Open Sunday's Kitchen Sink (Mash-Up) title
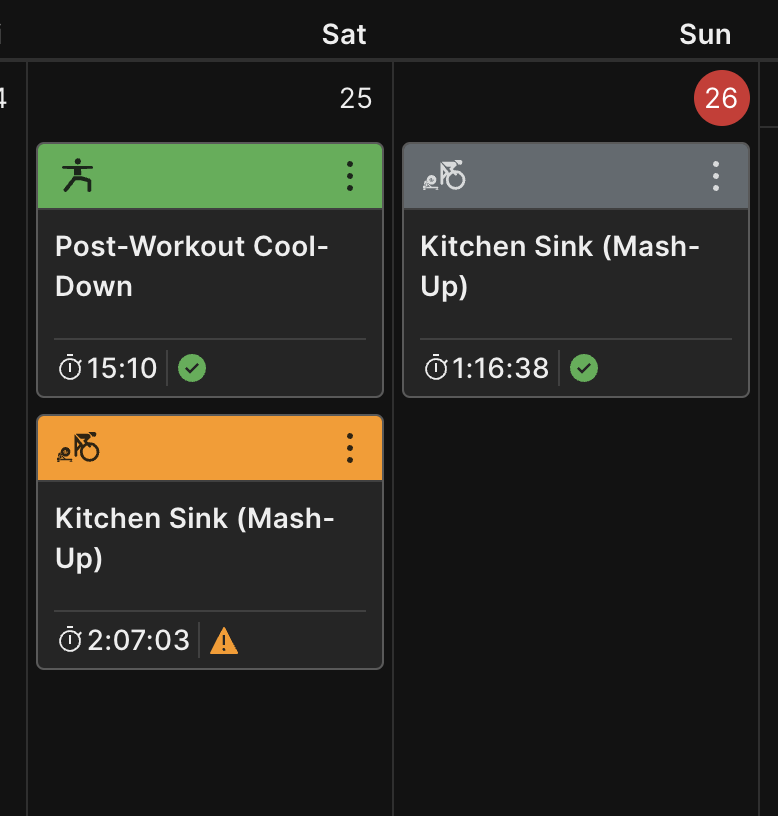Viewport: 778px width, 816px height. tap(560, 266)
